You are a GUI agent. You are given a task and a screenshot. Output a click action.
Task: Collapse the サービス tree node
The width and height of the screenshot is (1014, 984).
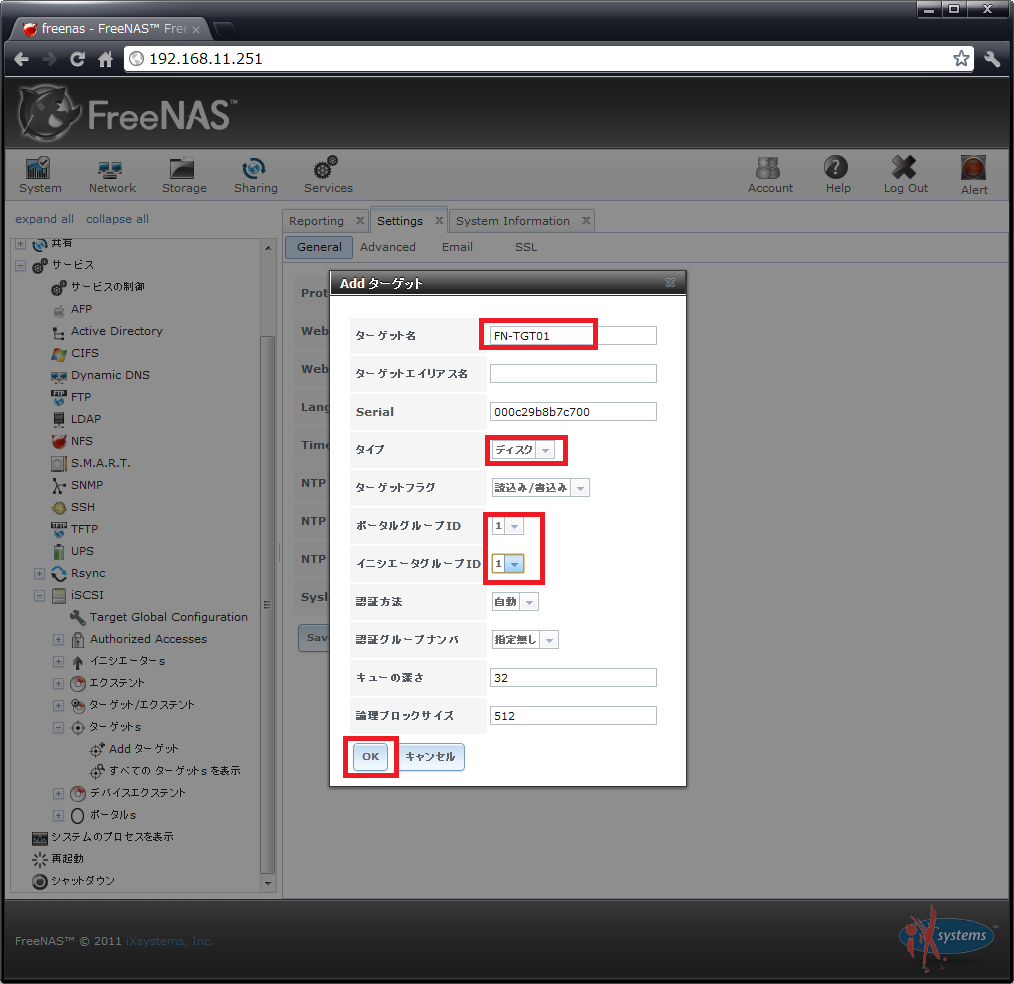tap(21, 266)
